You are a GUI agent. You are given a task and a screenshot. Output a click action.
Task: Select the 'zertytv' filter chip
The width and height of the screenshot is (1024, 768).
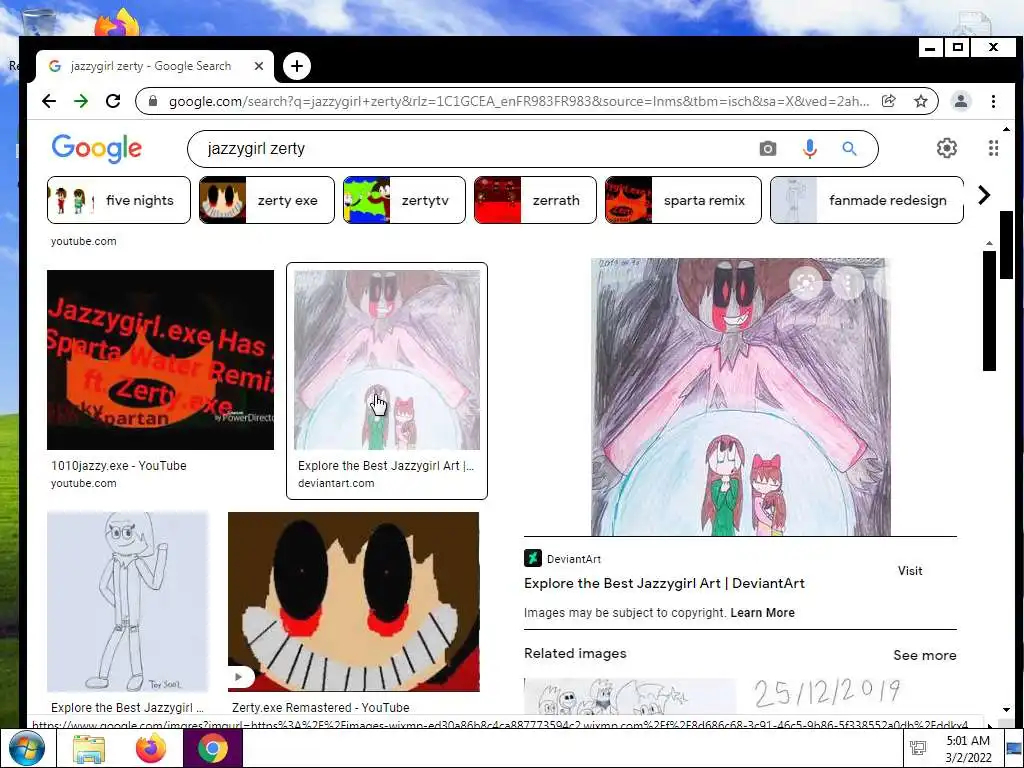(404, 200)
